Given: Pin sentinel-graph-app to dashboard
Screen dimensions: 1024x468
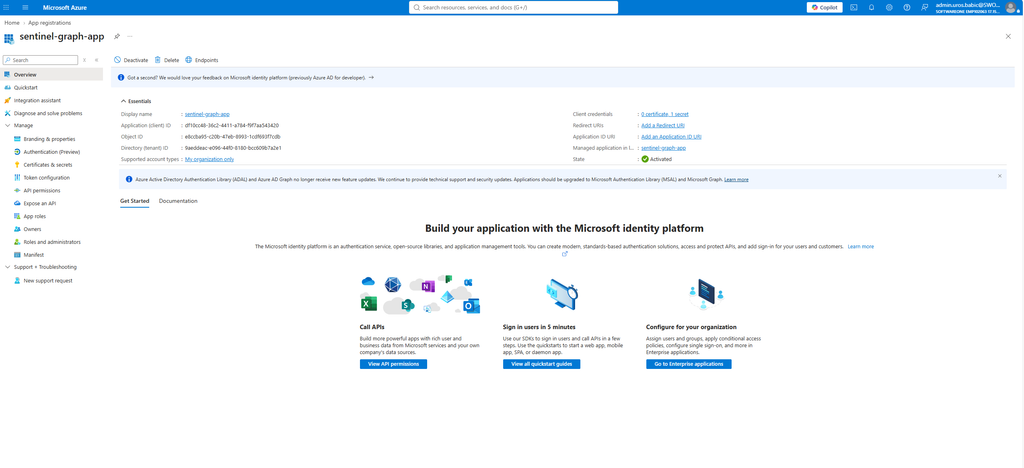Looking at the screenshot, I should (117, 36).
